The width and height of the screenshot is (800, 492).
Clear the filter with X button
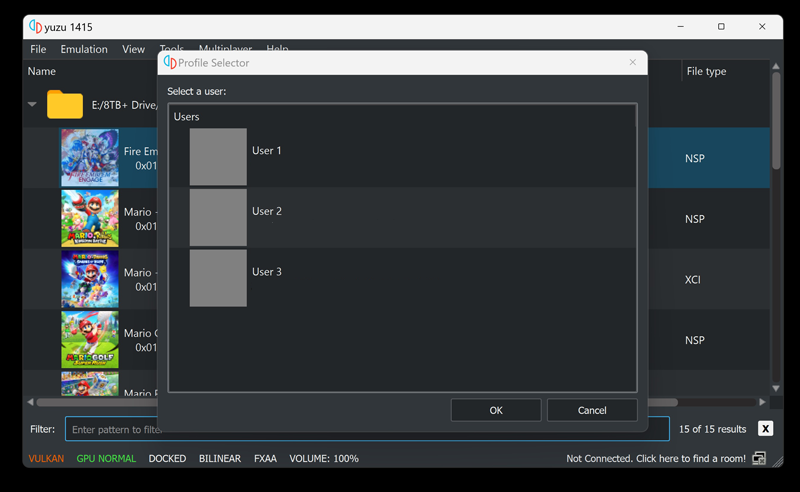765,429
